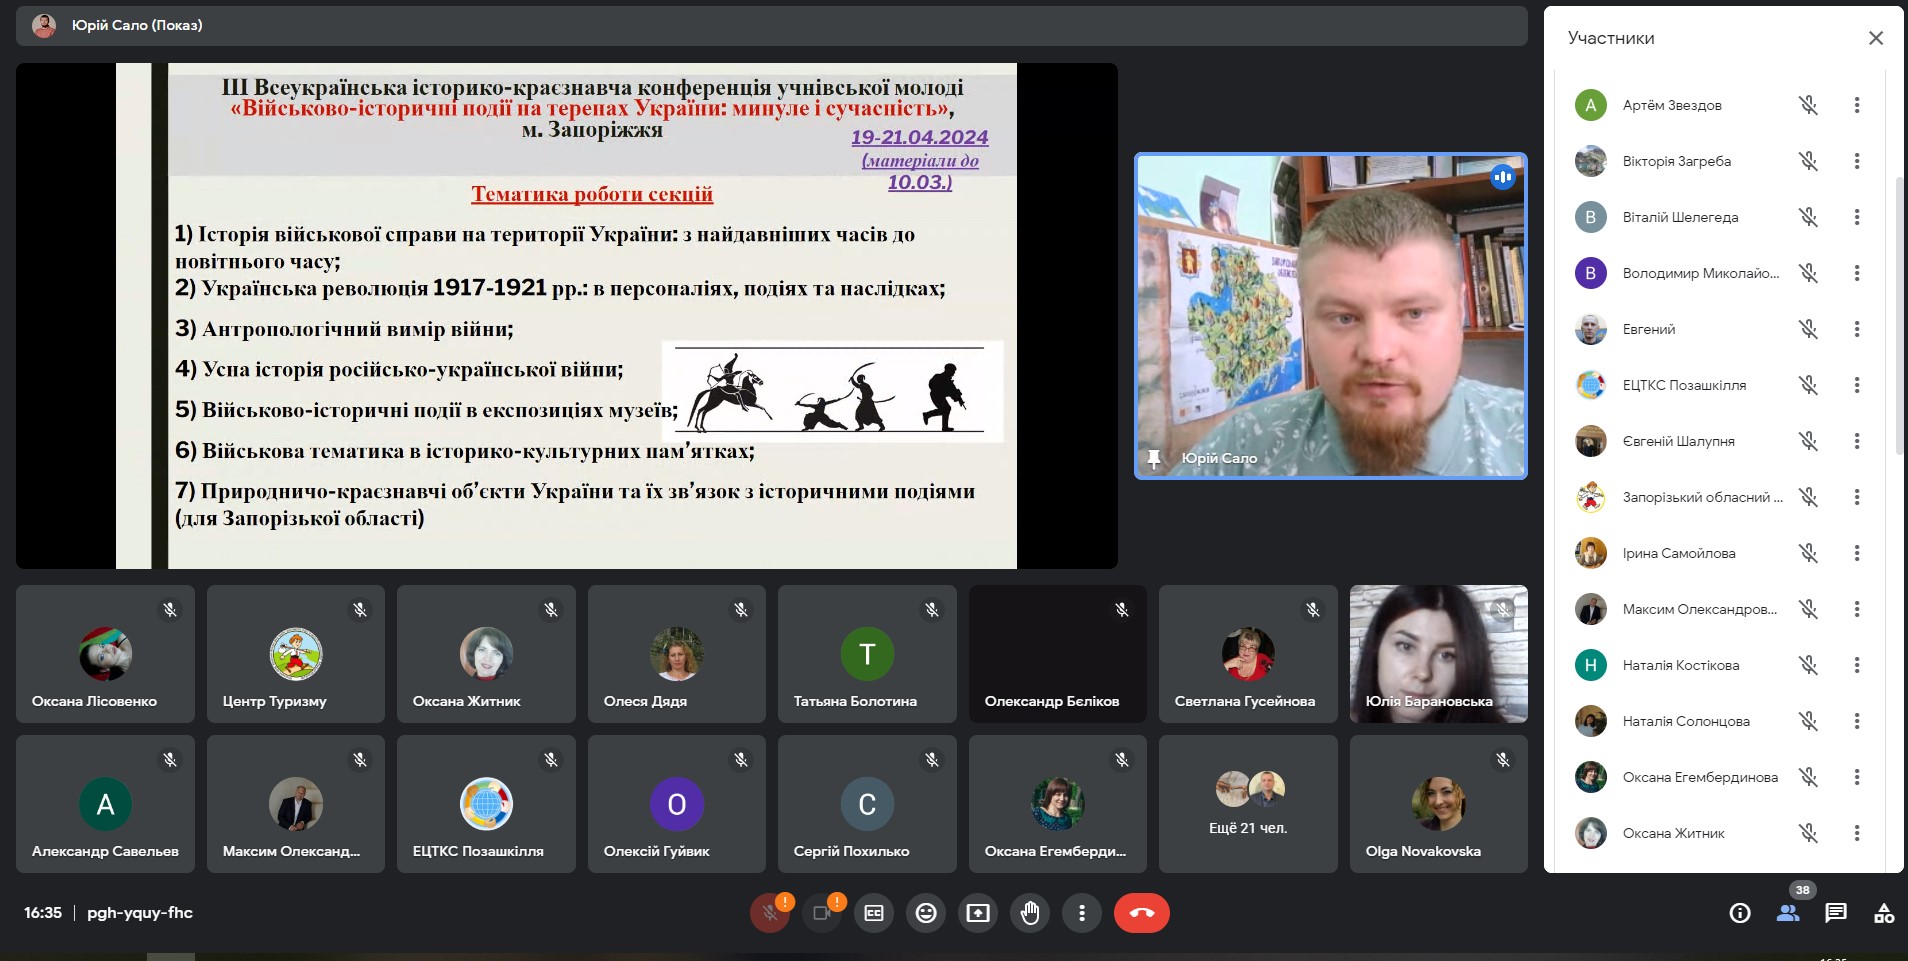Open meeting details info icon
This screenshot has height=961, width=1908.
click(1740, 913)
